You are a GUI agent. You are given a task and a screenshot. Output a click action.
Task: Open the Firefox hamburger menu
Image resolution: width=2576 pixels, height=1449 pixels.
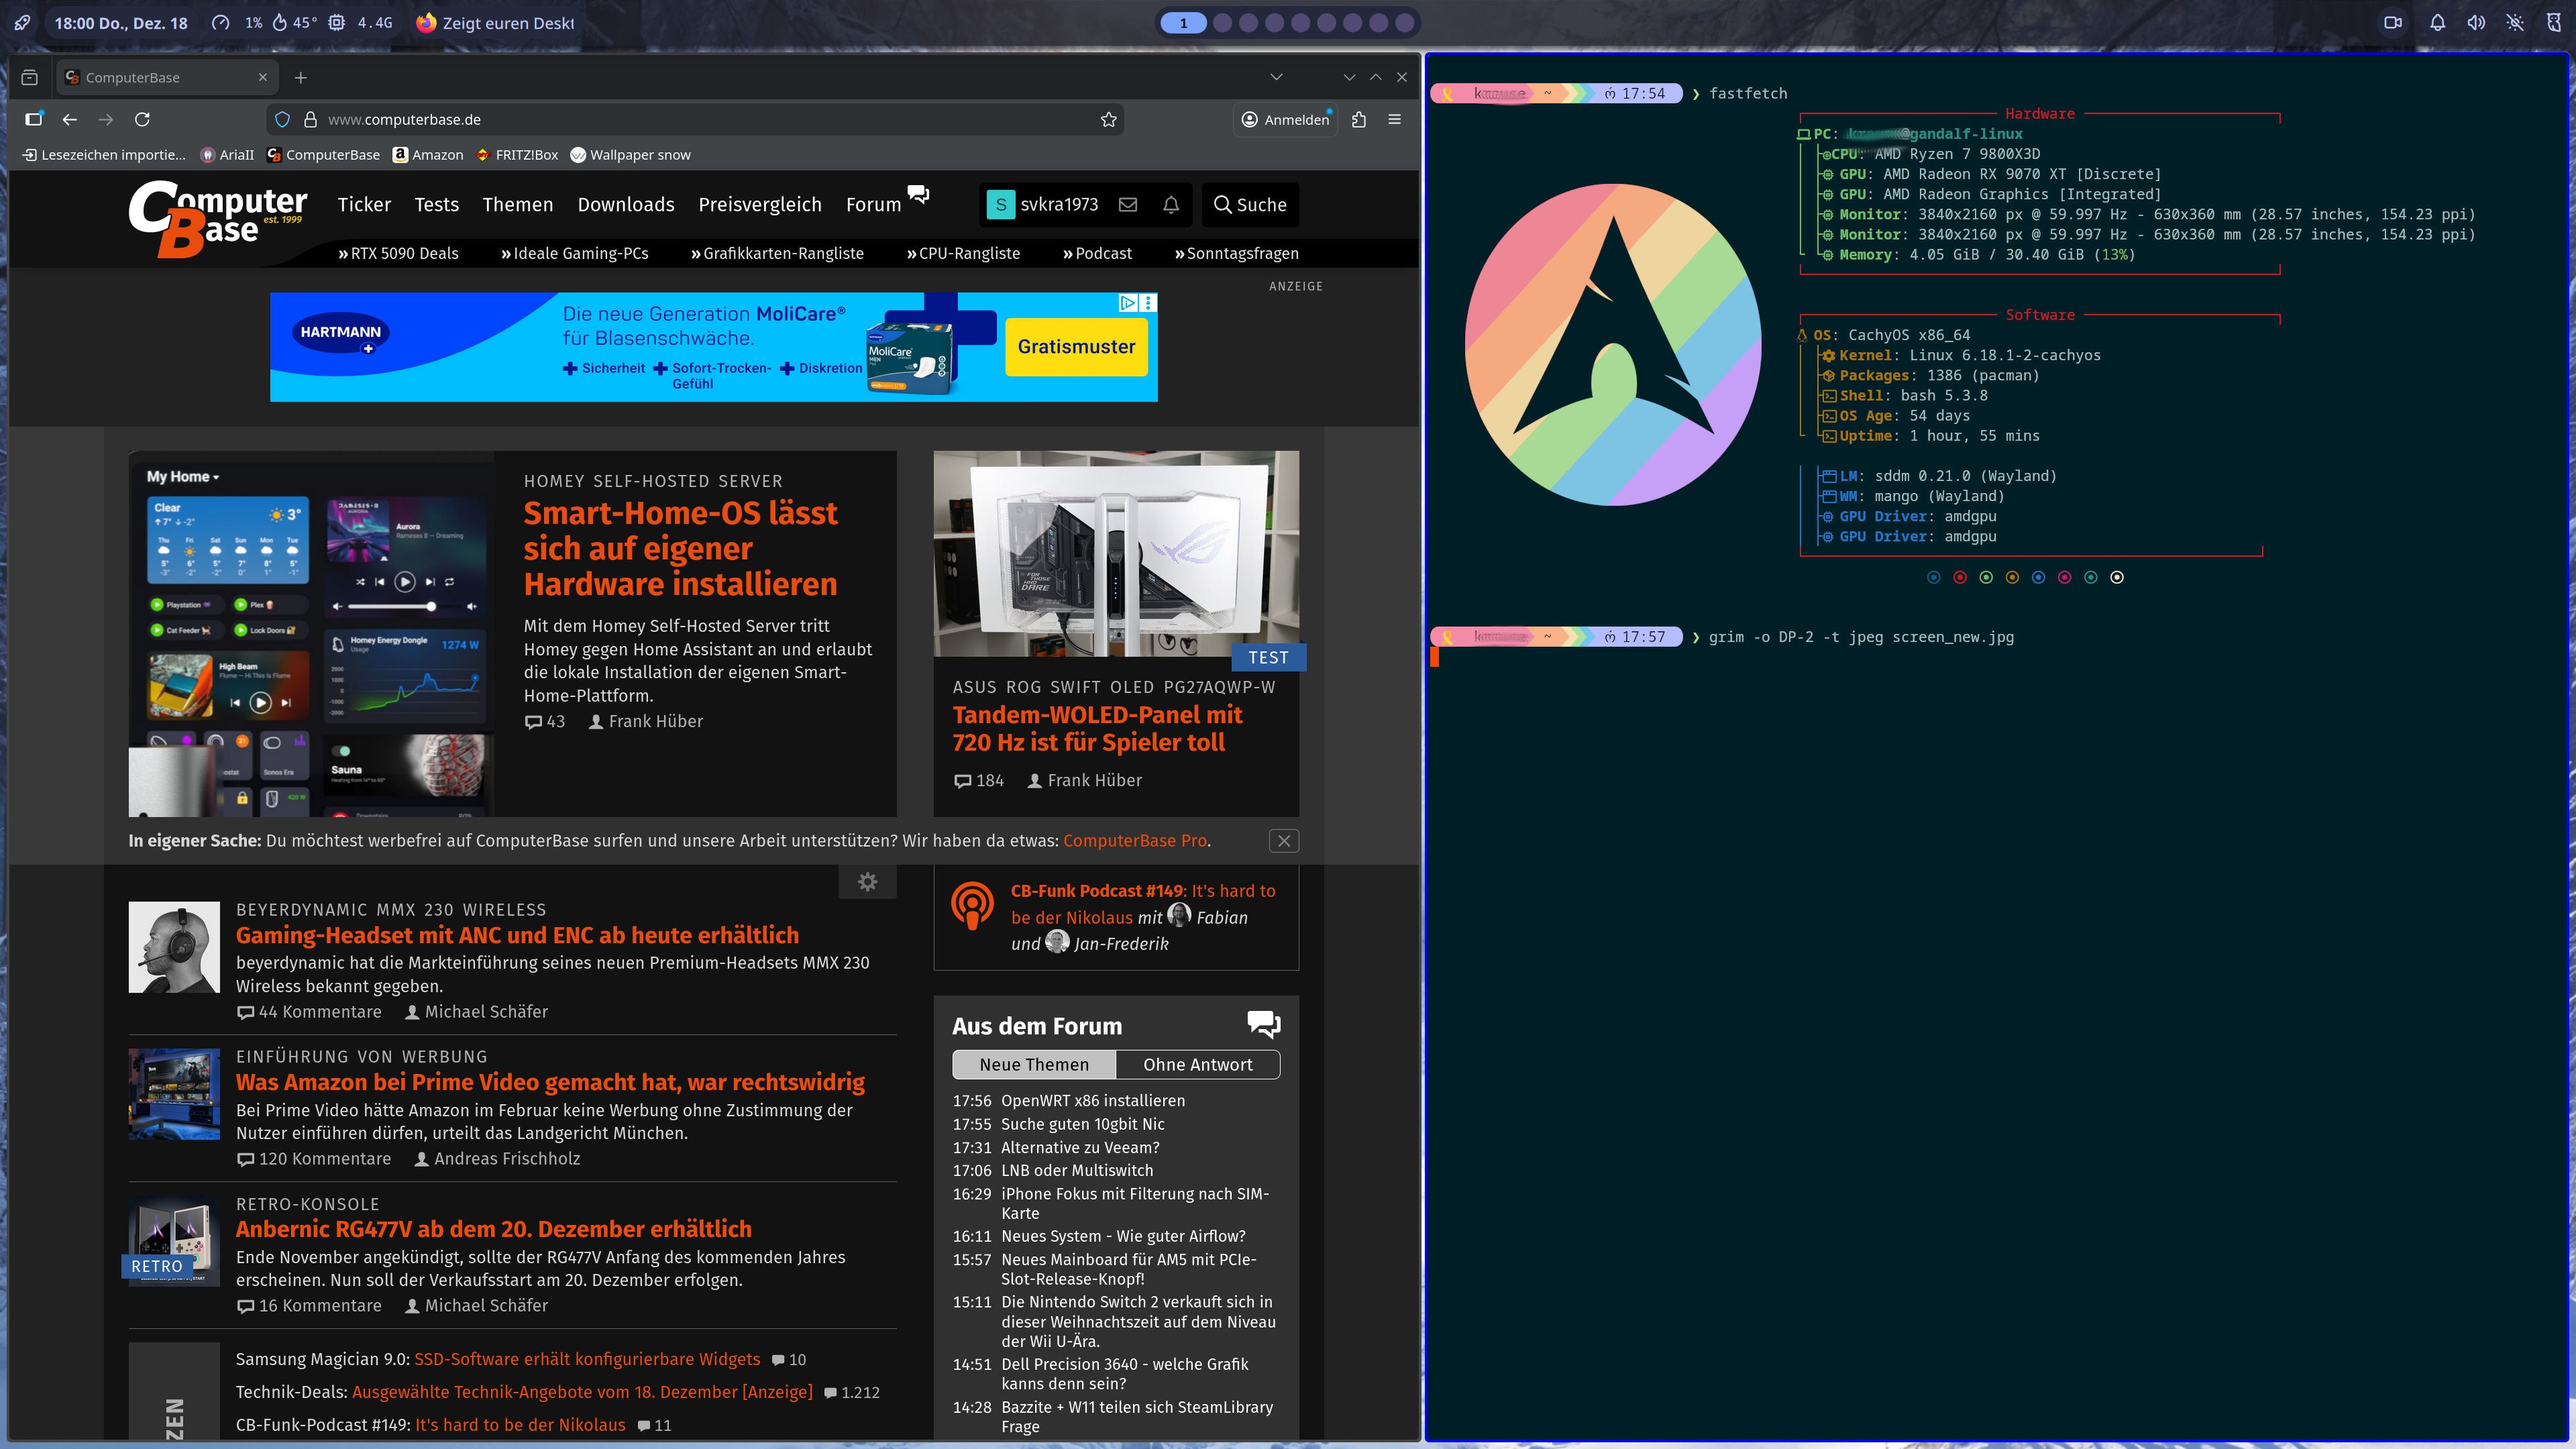click(x=1394, y=120)
